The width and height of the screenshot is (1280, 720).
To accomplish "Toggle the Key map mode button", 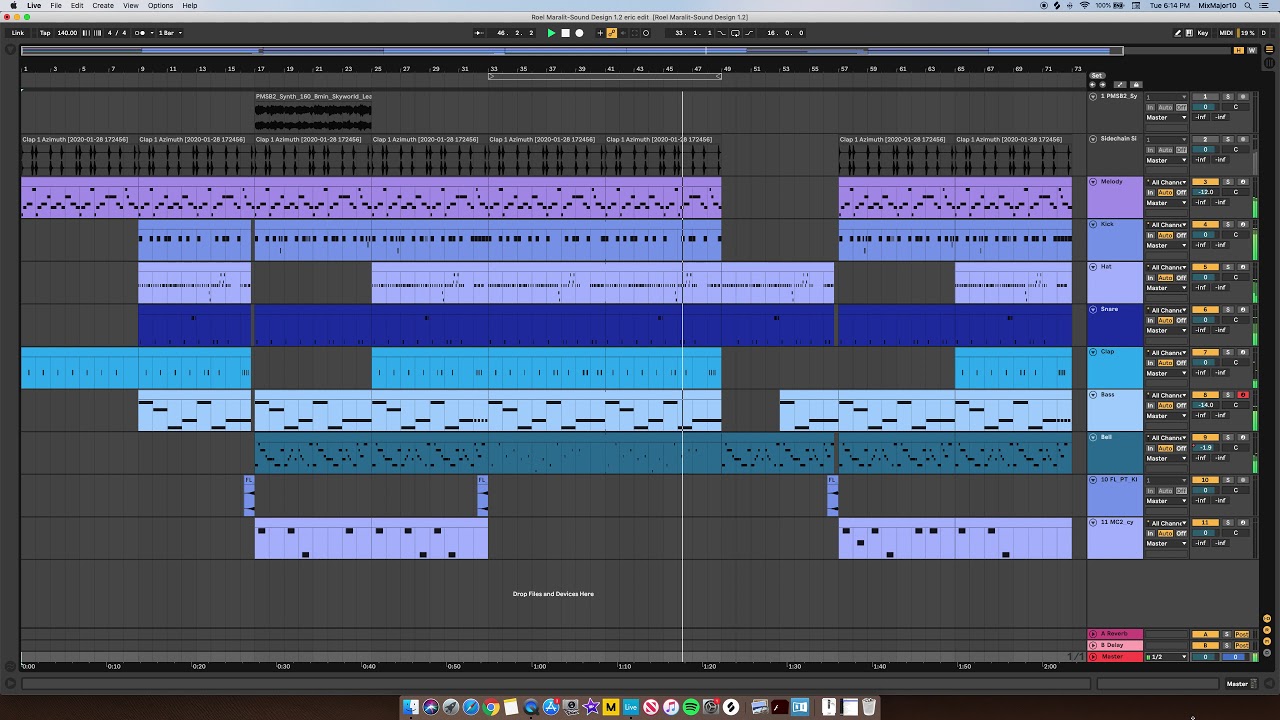I will [x=1202, y=33].
